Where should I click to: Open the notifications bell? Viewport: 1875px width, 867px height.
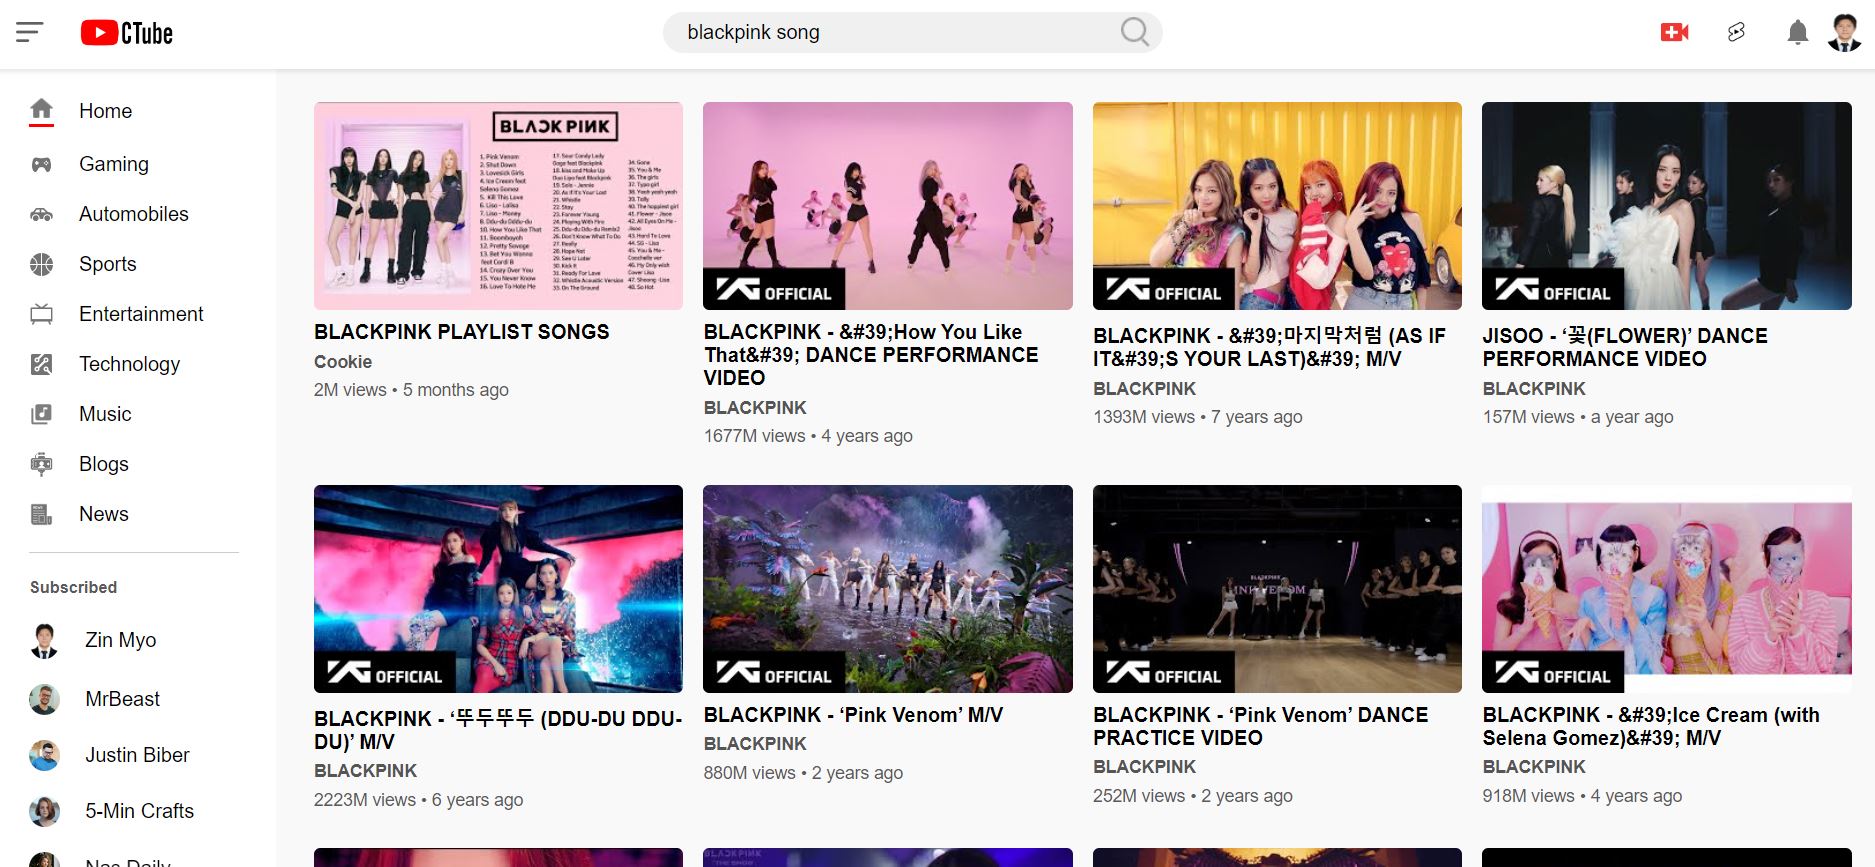1797,33
